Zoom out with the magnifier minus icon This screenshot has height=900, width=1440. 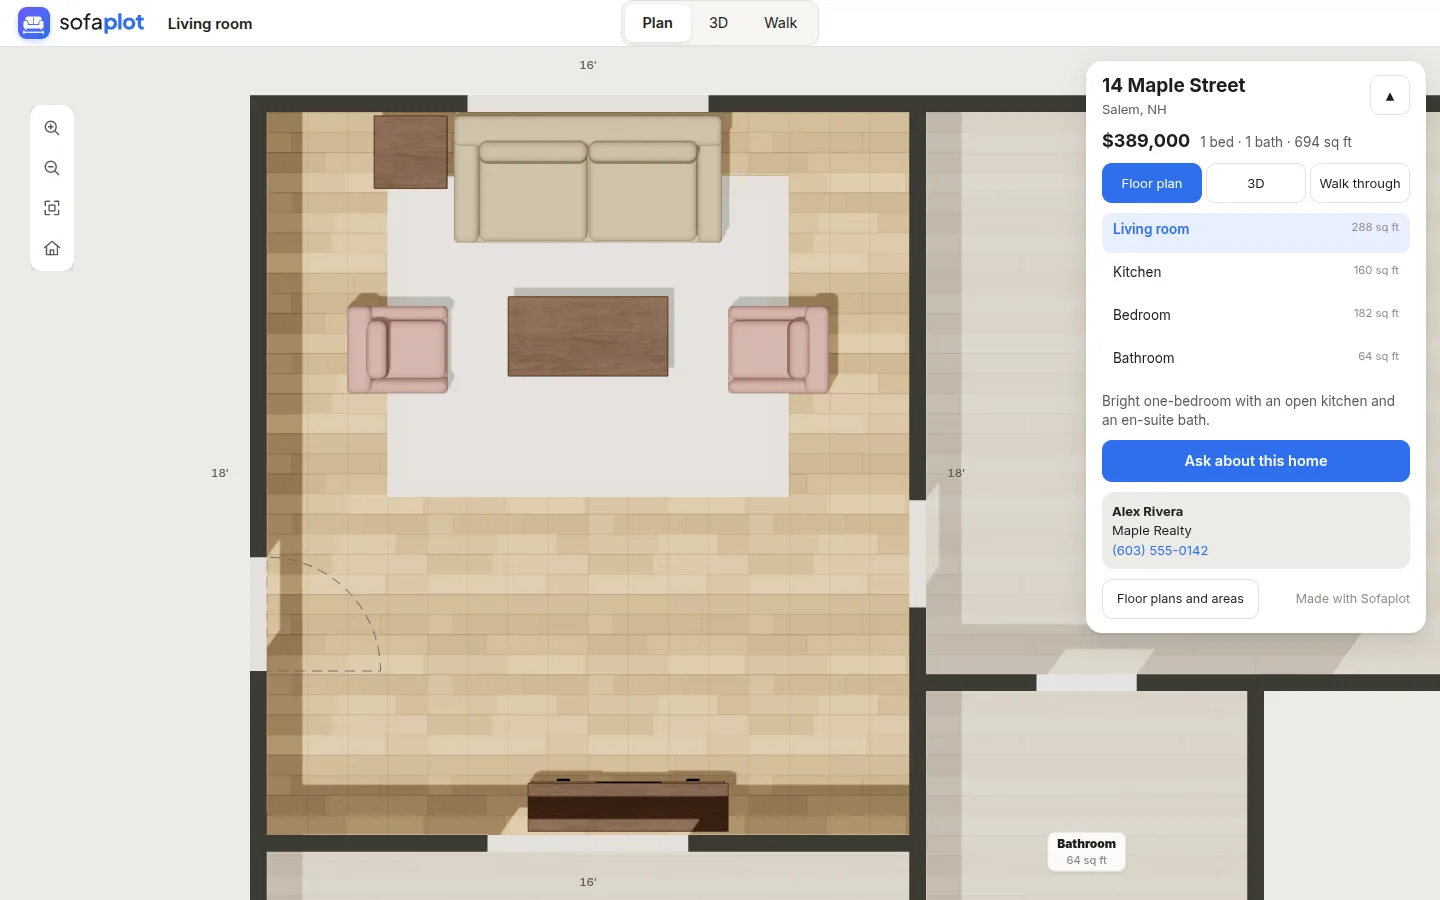click(52, 168)
